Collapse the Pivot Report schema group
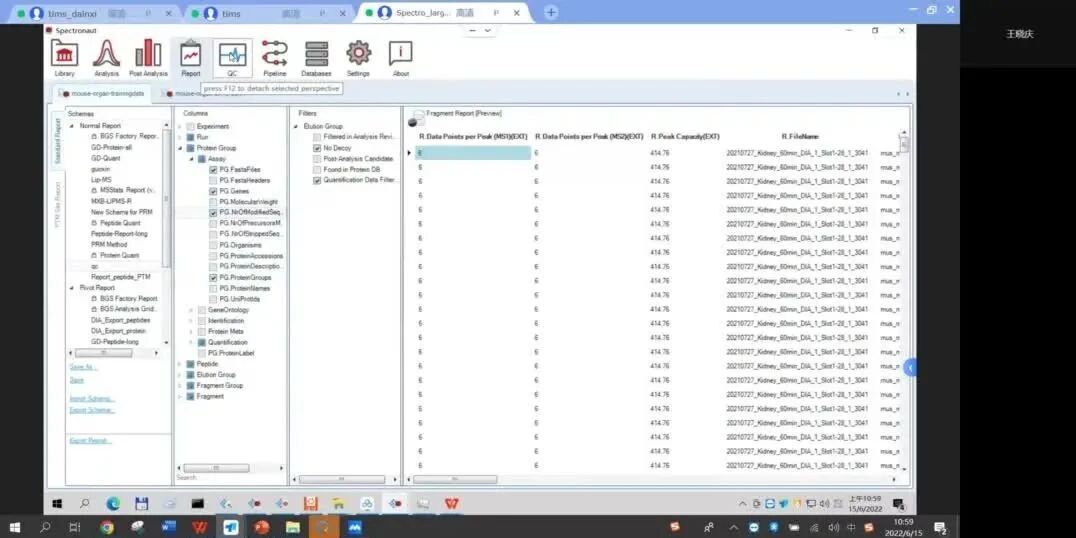Viewport: 1076px width, 538px height. click(72, 288)
